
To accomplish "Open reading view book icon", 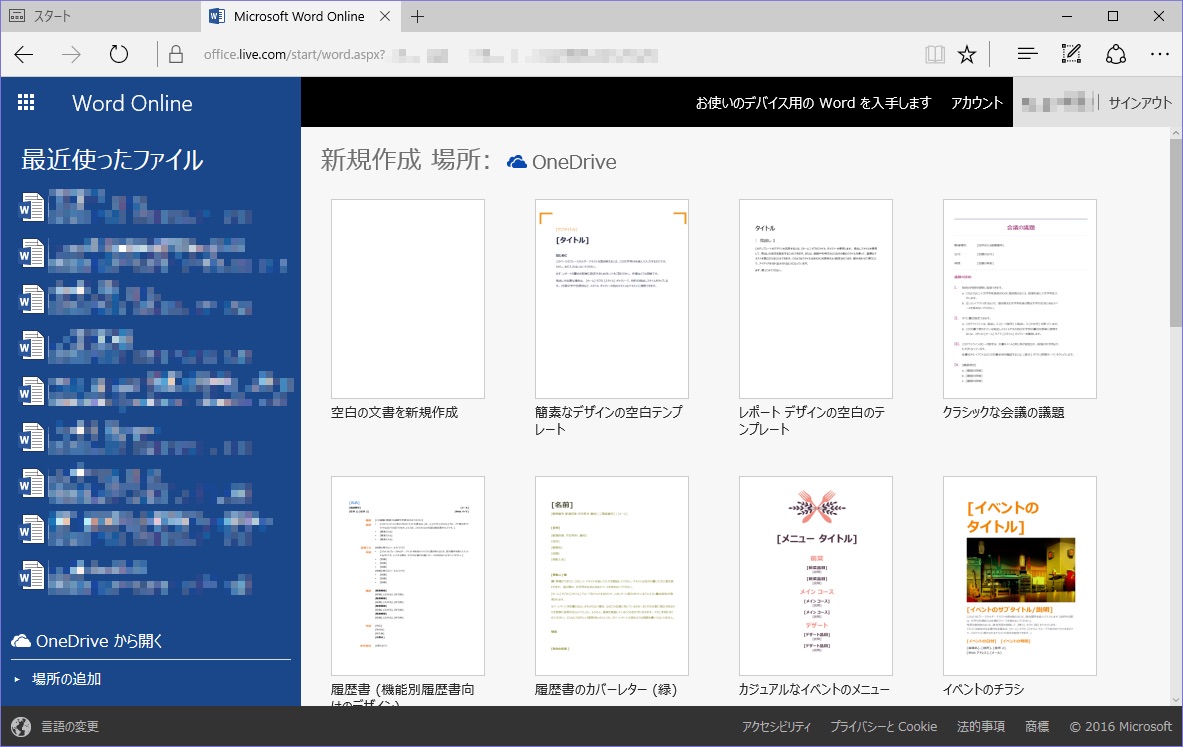I will point(935,54).
